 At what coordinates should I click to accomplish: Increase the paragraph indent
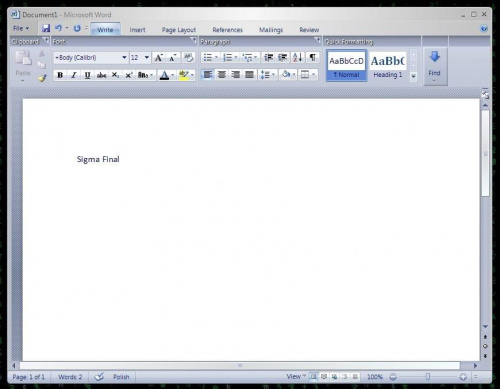pyautogui.click(x=283, y=57)
